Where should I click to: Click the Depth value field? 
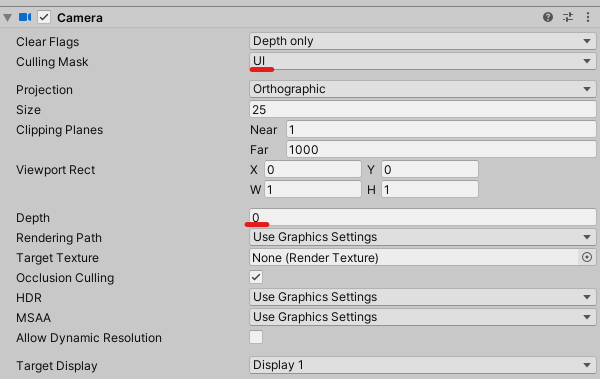tap(422, 217)
